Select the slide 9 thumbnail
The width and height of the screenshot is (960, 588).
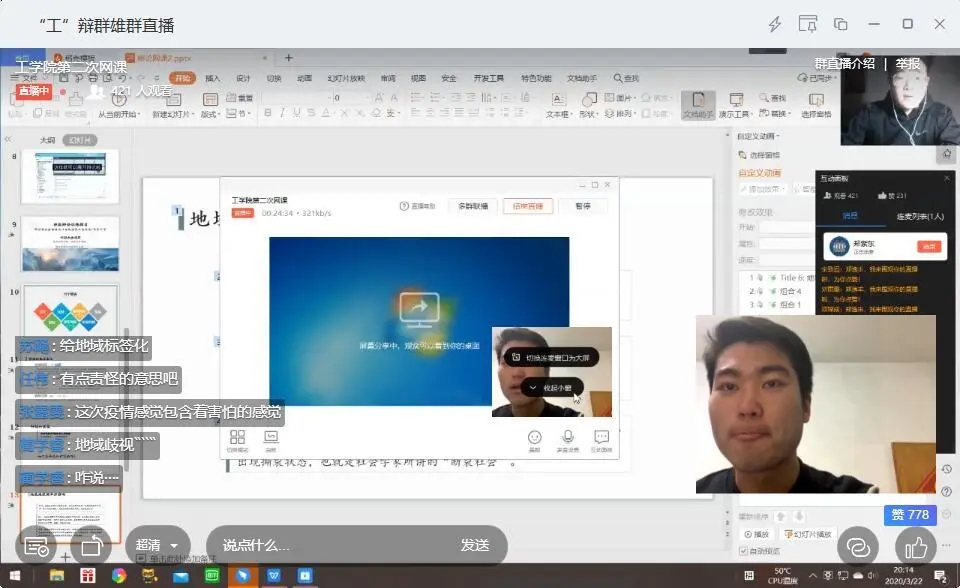[x=70, y=243]
